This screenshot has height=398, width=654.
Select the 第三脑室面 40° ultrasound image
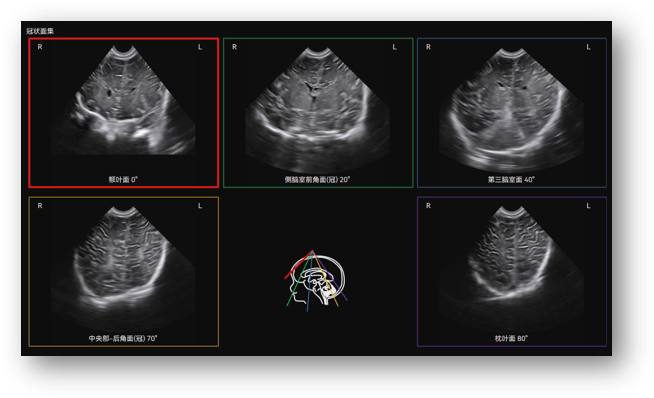tap(512, 113)
